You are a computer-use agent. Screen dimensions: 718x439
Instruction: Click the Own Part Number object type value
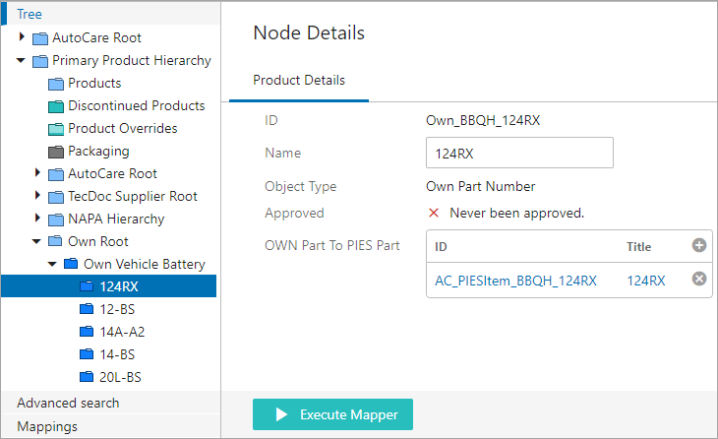tap(480, 186)
